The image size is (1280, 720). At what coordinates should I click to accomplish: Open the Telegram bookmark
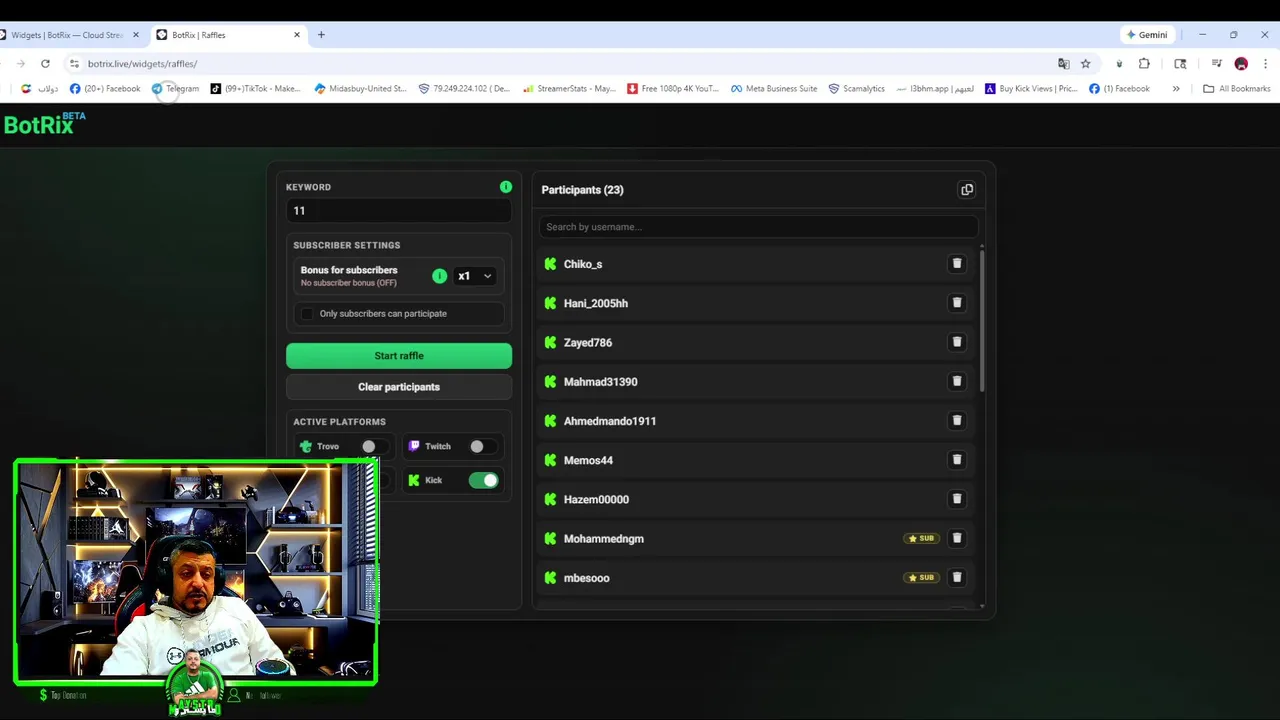(175, 88)
